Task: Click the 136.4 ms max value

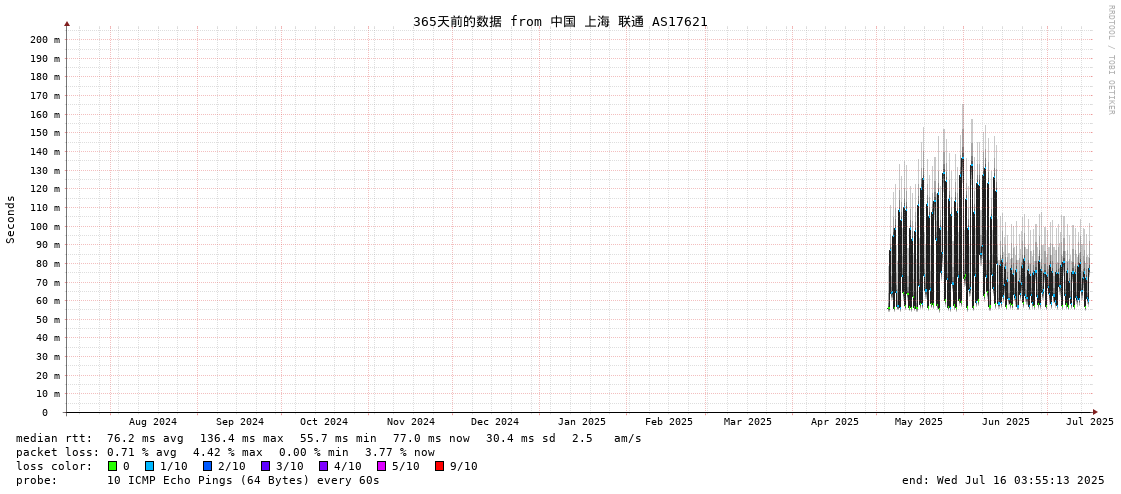Action: pos(242,438)
